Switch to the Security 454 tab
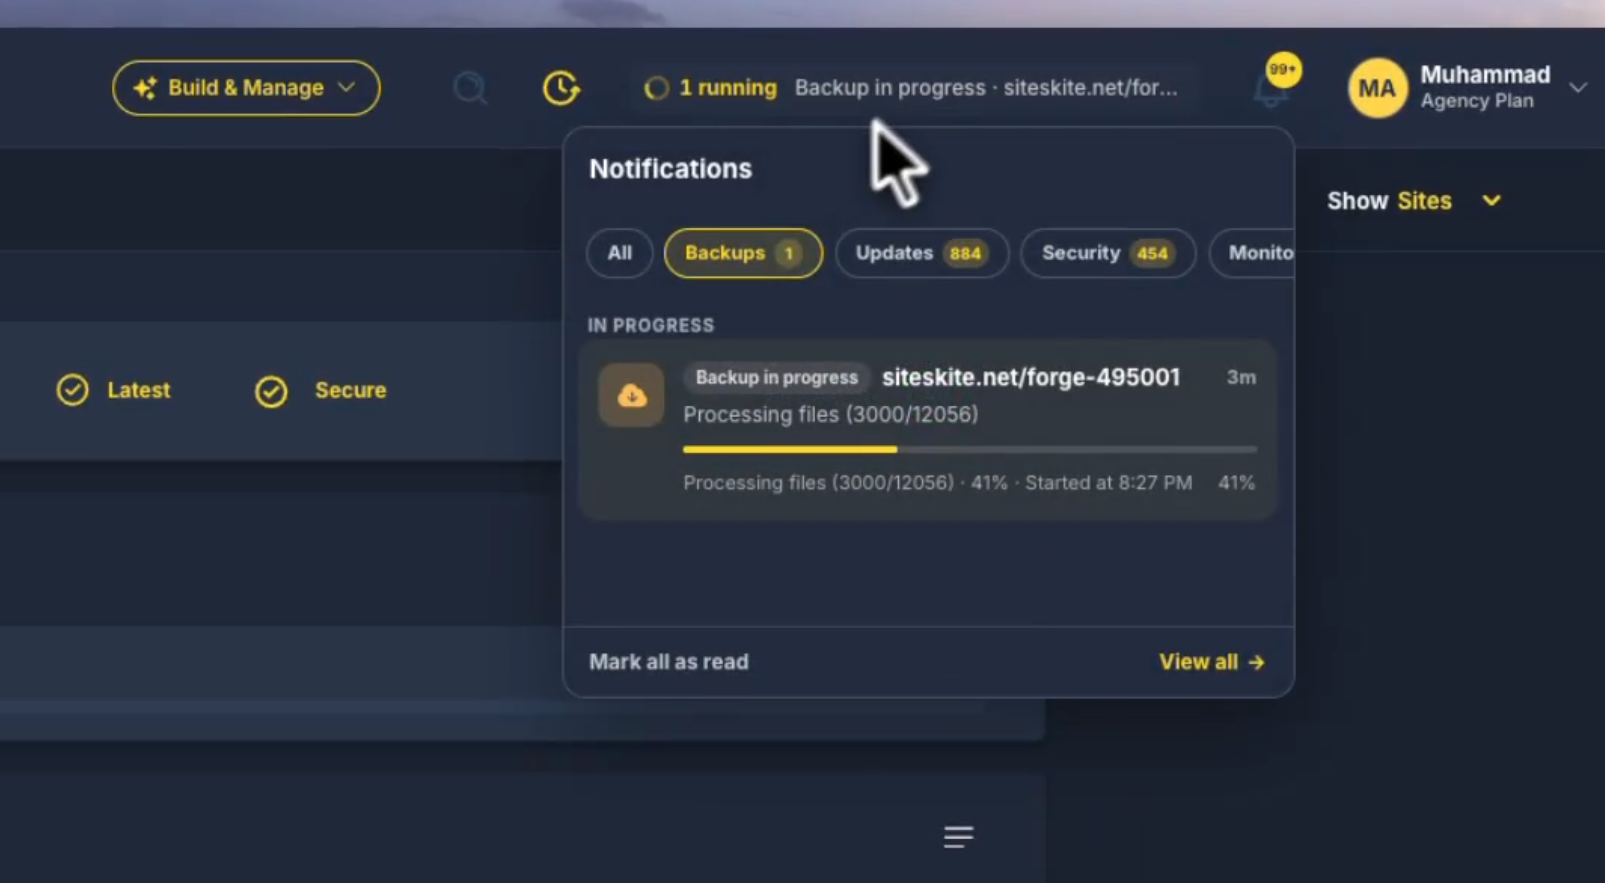Viewport: 1605px width, 883px height. tap(1107, 253)
